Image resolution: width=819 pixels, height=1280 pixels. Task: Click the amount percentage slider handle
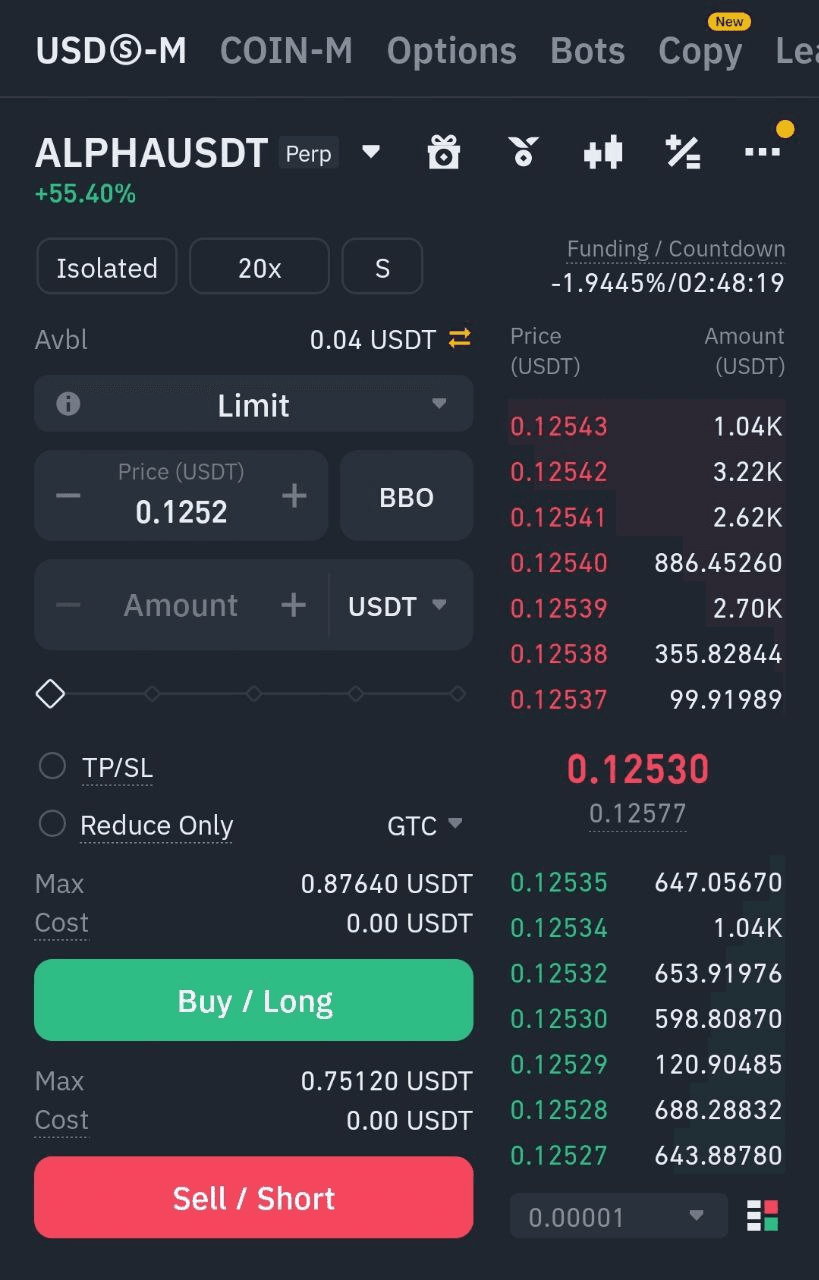click(x=50, y=693)
